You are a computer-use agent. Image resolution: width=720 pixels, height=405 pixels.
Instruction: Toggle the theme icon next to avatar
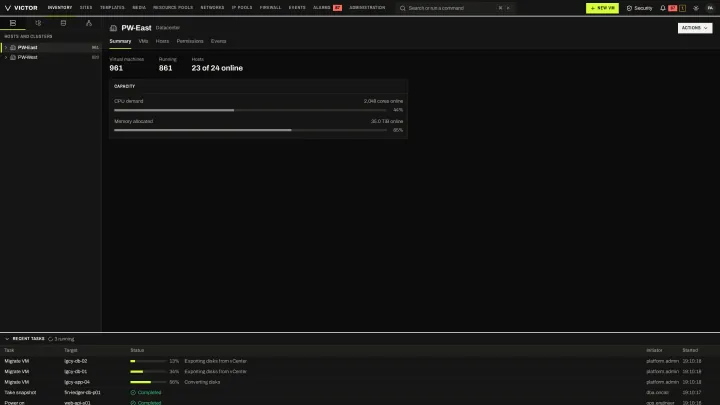coord(696,8)
